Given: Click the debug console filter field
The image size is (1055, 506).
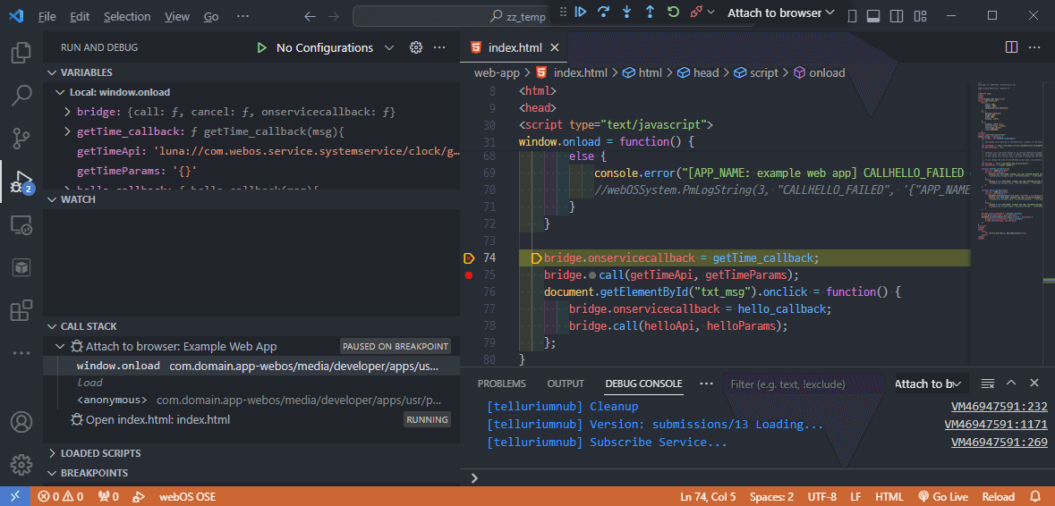Looking at the screenshot, I should (x=805, y=384).
